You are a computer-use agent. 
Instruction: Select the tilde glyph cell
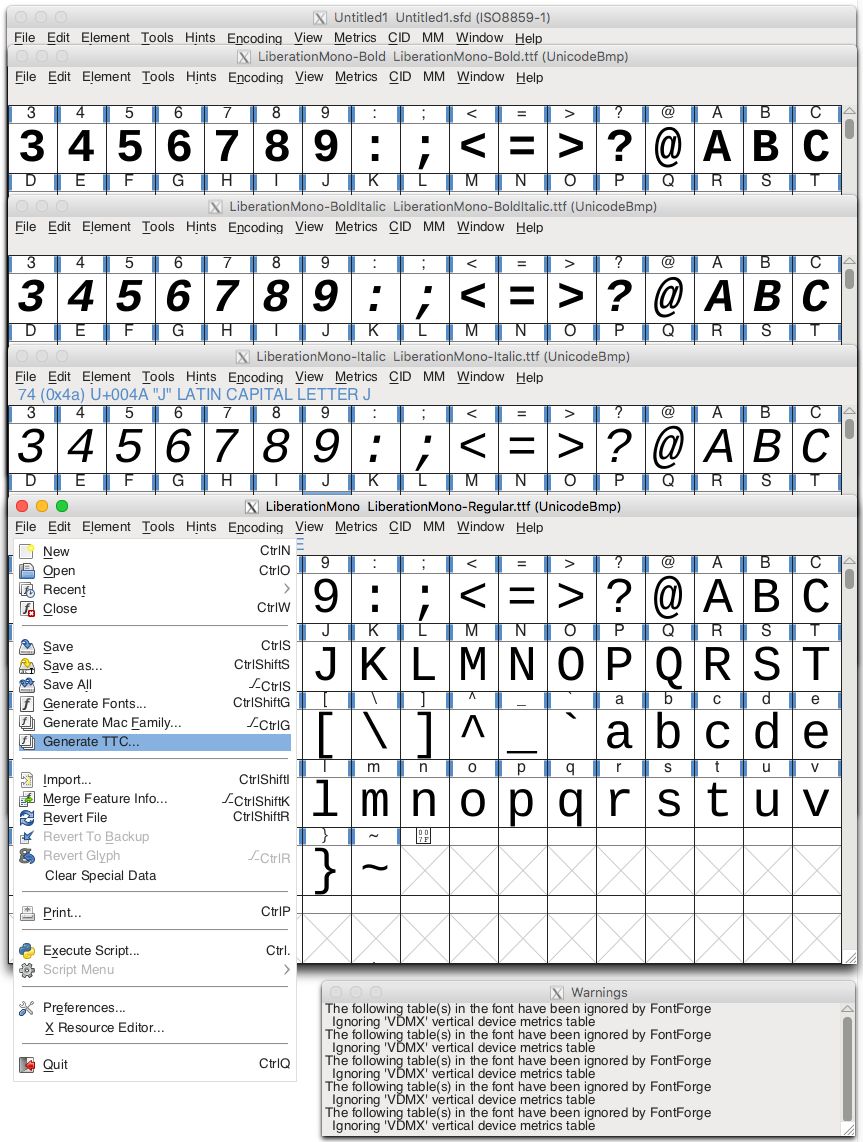pos(374,869)
